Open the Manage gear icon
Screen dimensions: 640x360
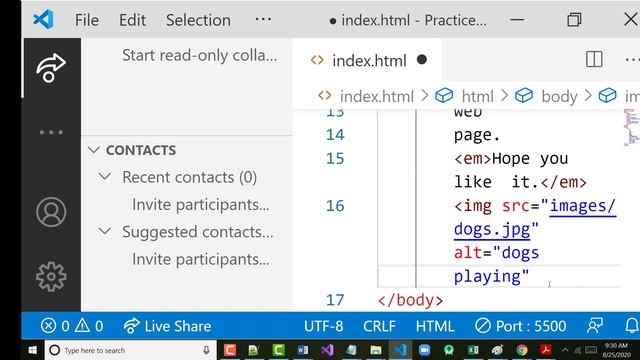coord(51,277)
